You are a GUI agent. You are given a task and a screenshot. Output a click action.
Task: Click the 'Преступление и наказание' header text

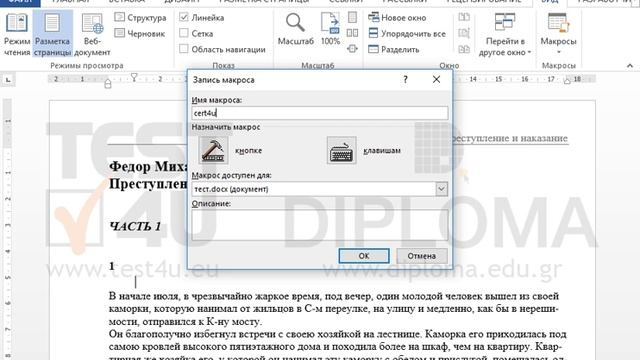point(509,138)
